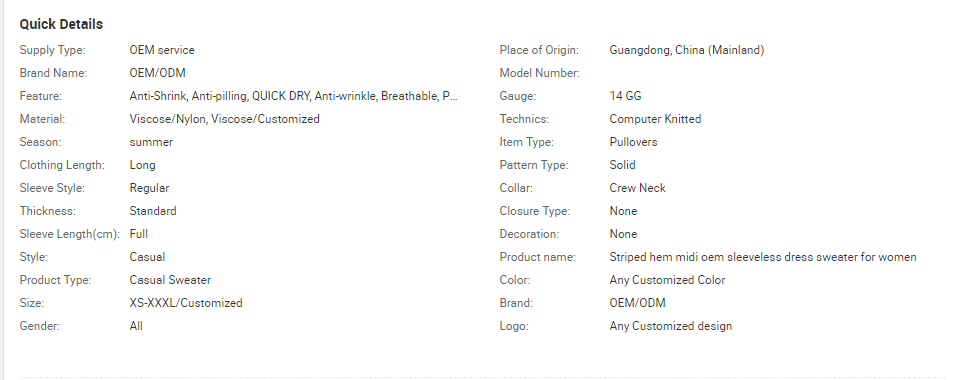This screenshot has width=961, height=380.
Task: Select the Viscose/Nylon material value
Action: pyautogui.click(x=224, y=119)
